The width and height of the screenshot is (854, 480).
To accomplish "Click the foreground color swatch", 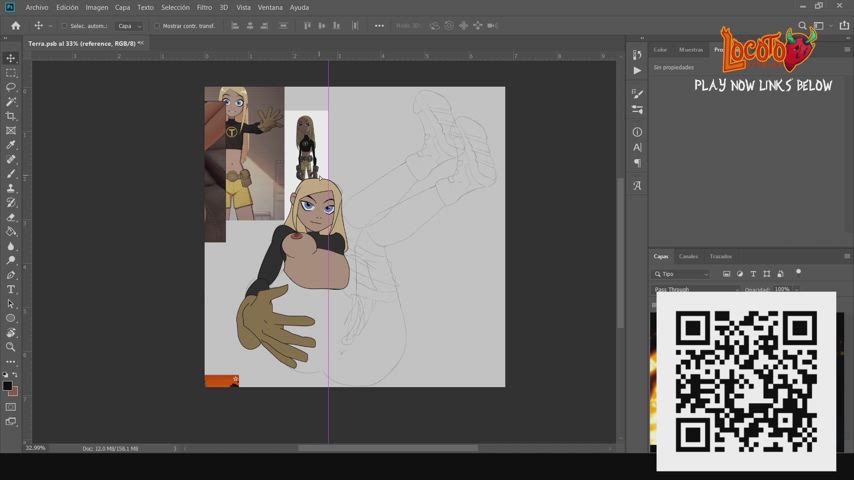I will pos(7,386).
